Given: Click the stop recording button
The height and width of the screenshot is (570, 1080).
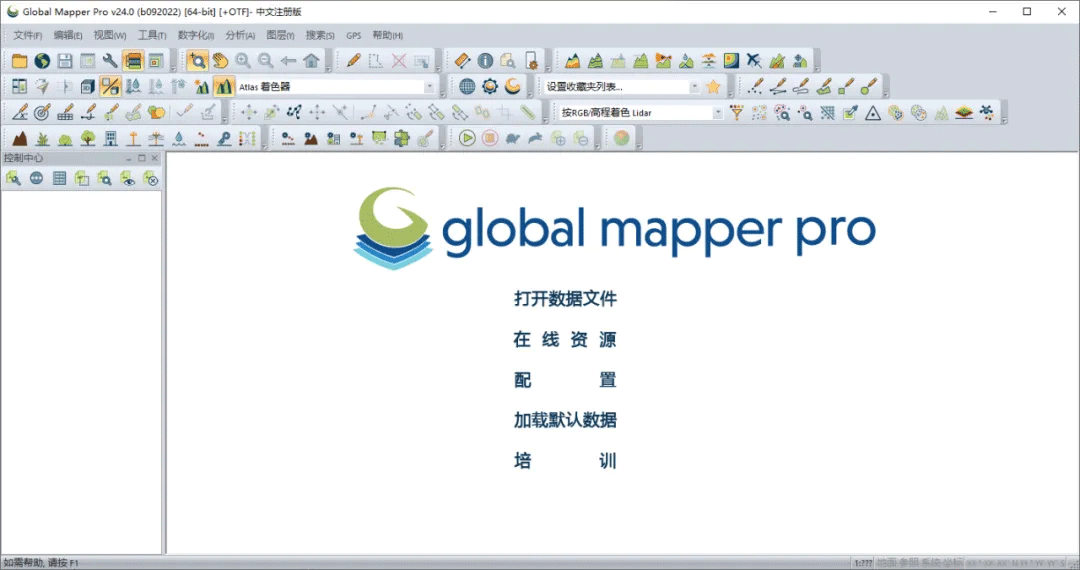Looking at the screenshot, I should point(490,138).
